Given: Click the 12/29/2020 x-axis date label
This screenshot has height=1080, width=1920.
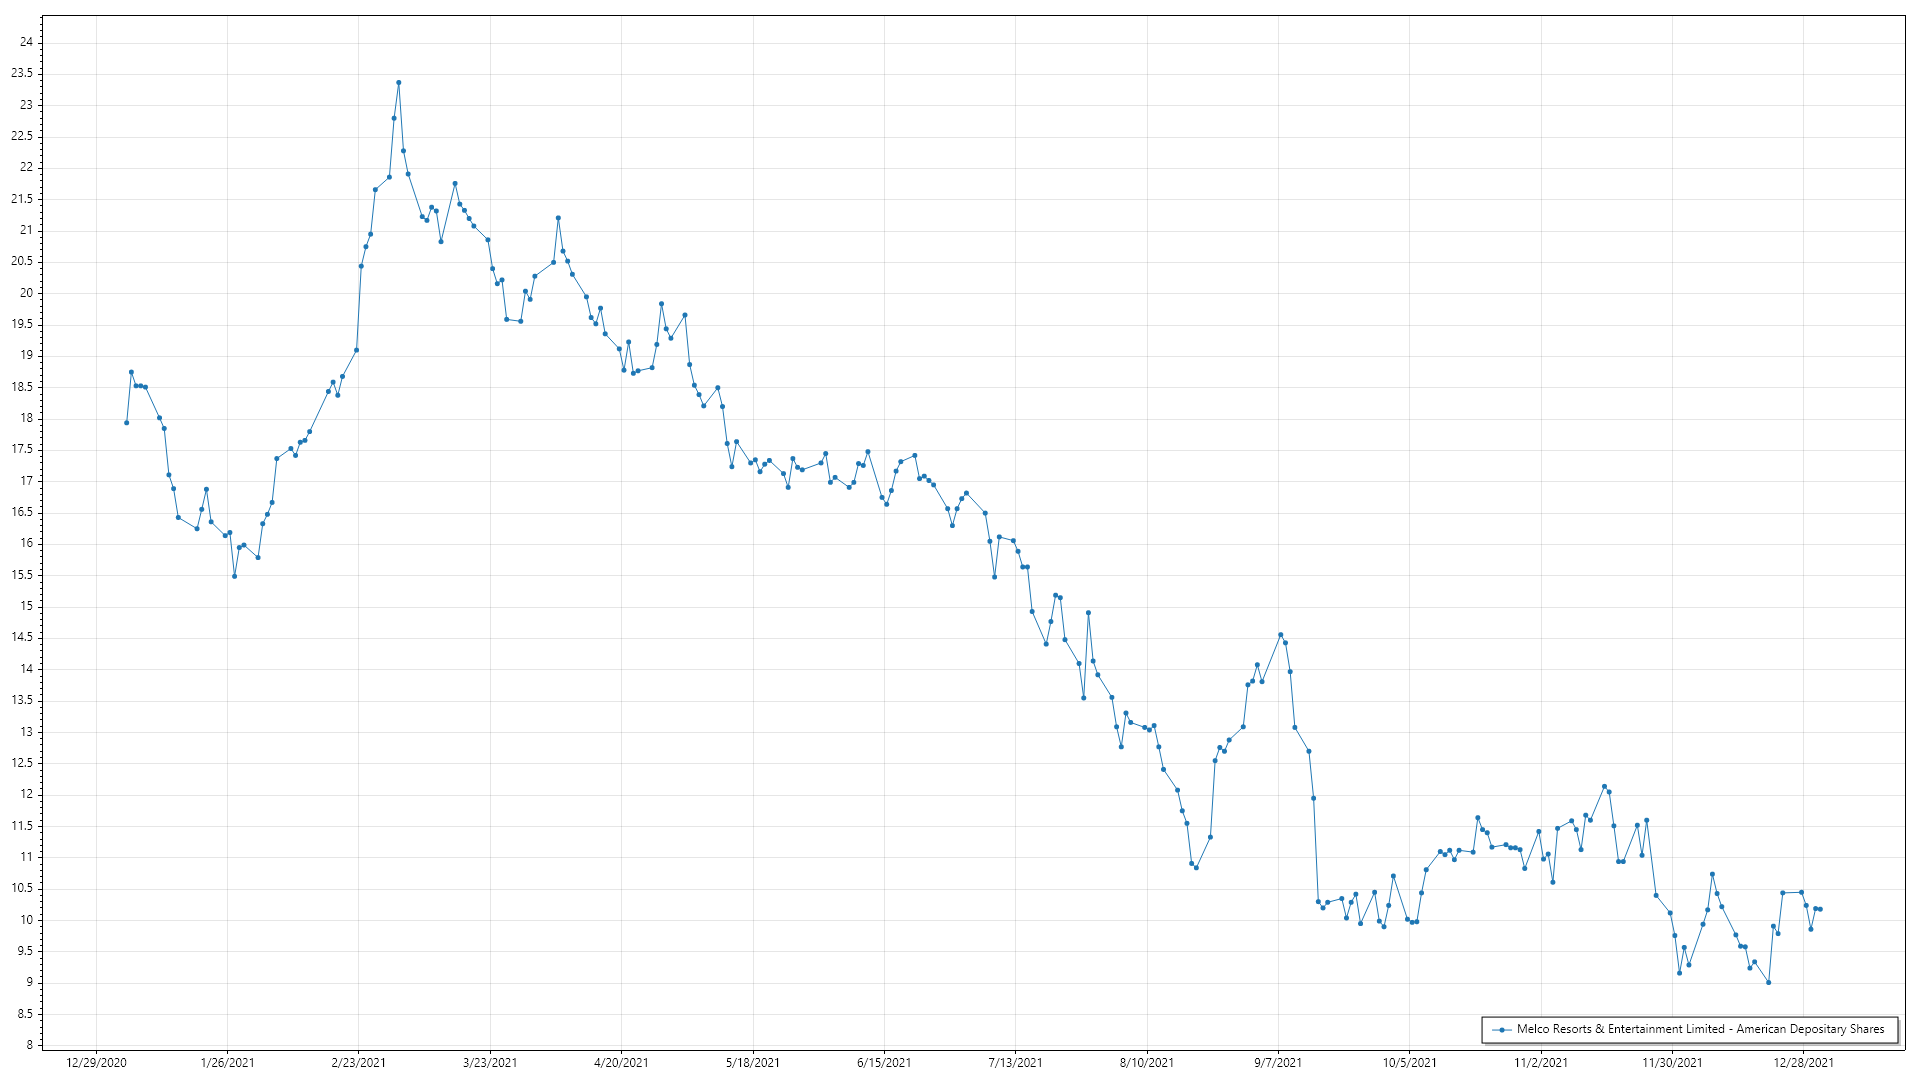Looking at the screenshot, I should click(96, 1062).
